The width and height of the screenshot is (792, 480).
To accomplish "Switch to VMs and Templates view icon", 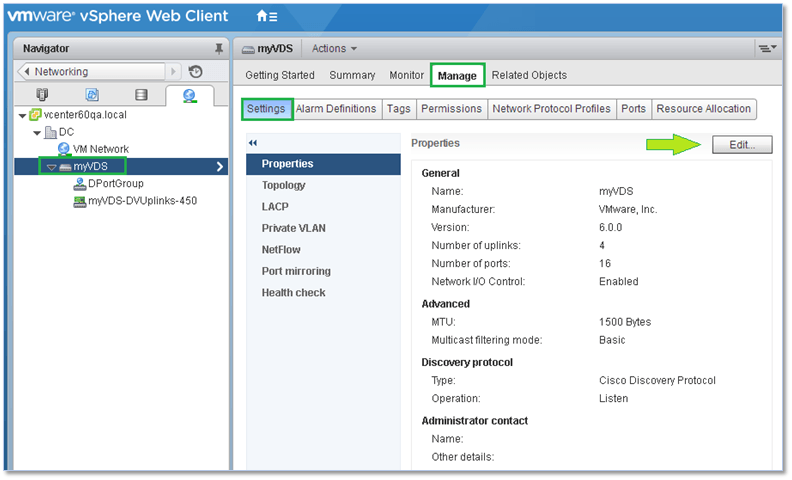I will click(x=92, y=94).
